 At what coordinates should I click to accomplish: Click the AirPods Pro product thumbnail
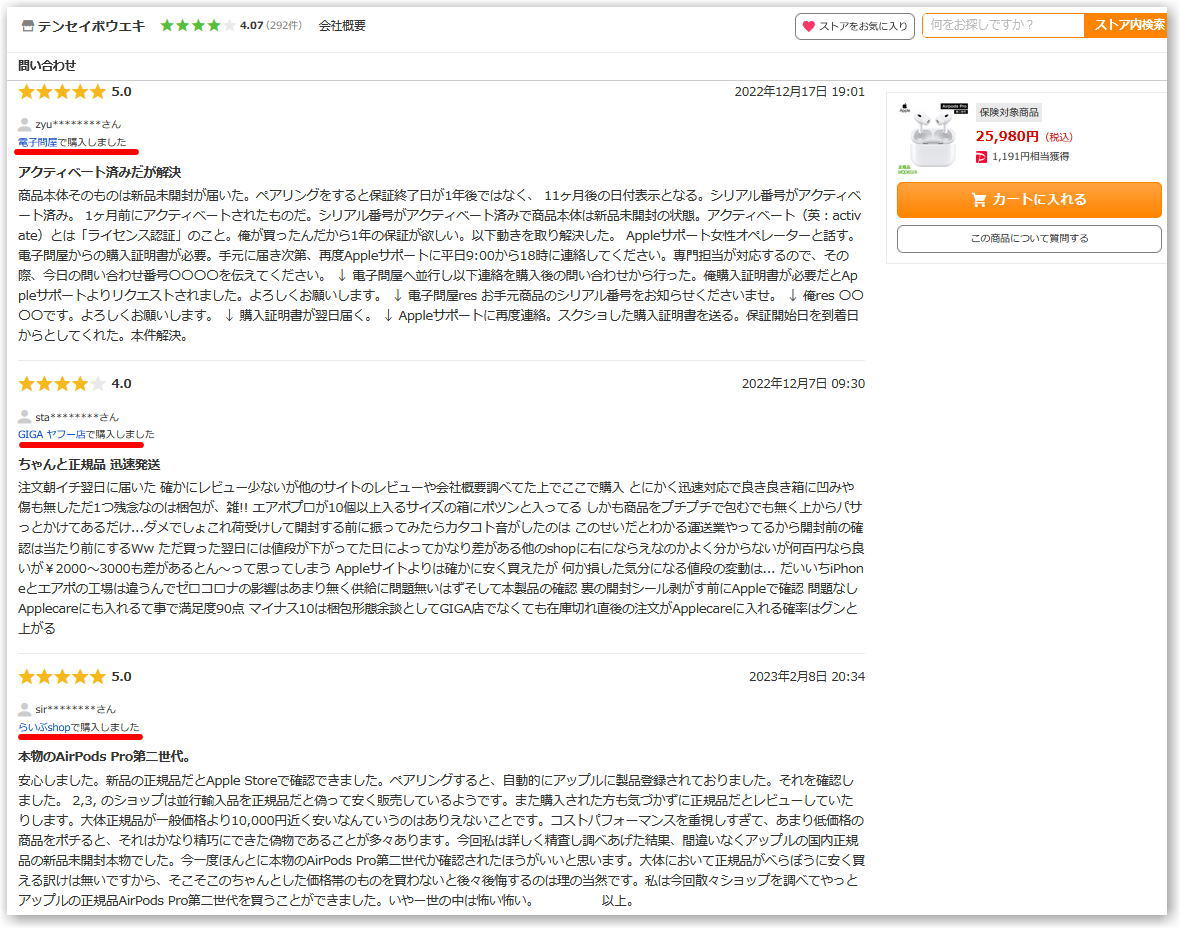[932, 138]
